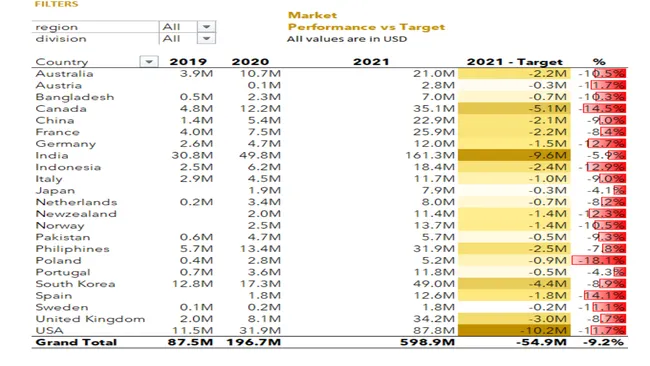Open the region filter dropdown arrow
This screenshot has height=366, width=650.
coord(206,27)
